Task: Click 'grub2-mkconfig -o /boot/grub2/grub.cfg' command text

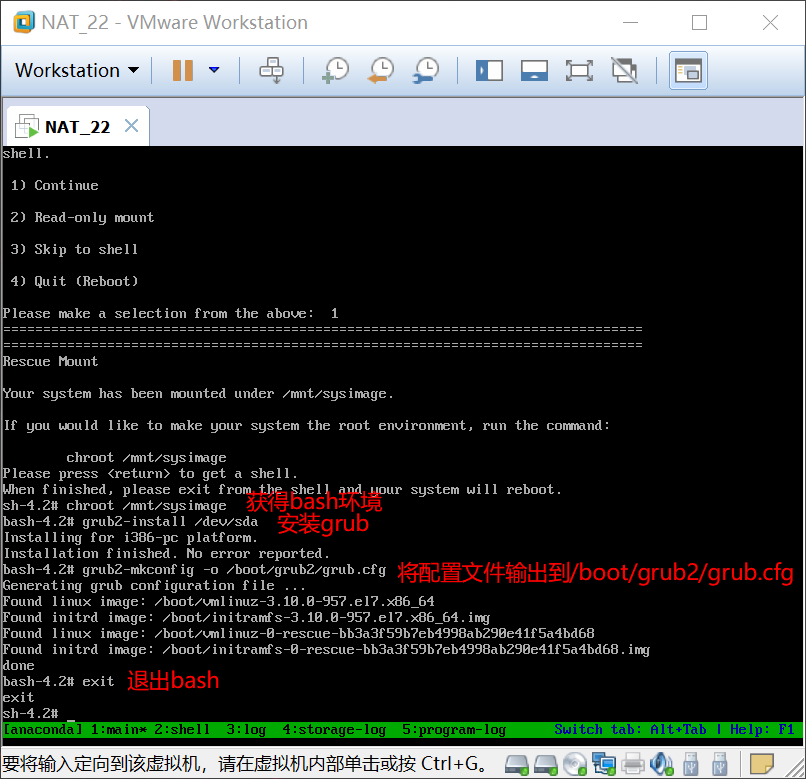Action: [234, 569]
